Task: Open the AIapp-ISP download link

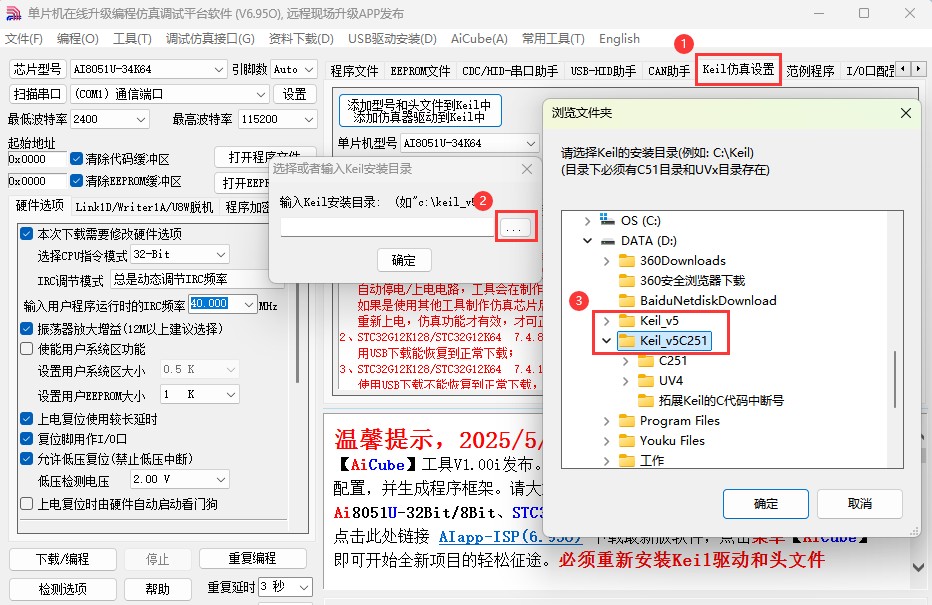Action: 510,537
